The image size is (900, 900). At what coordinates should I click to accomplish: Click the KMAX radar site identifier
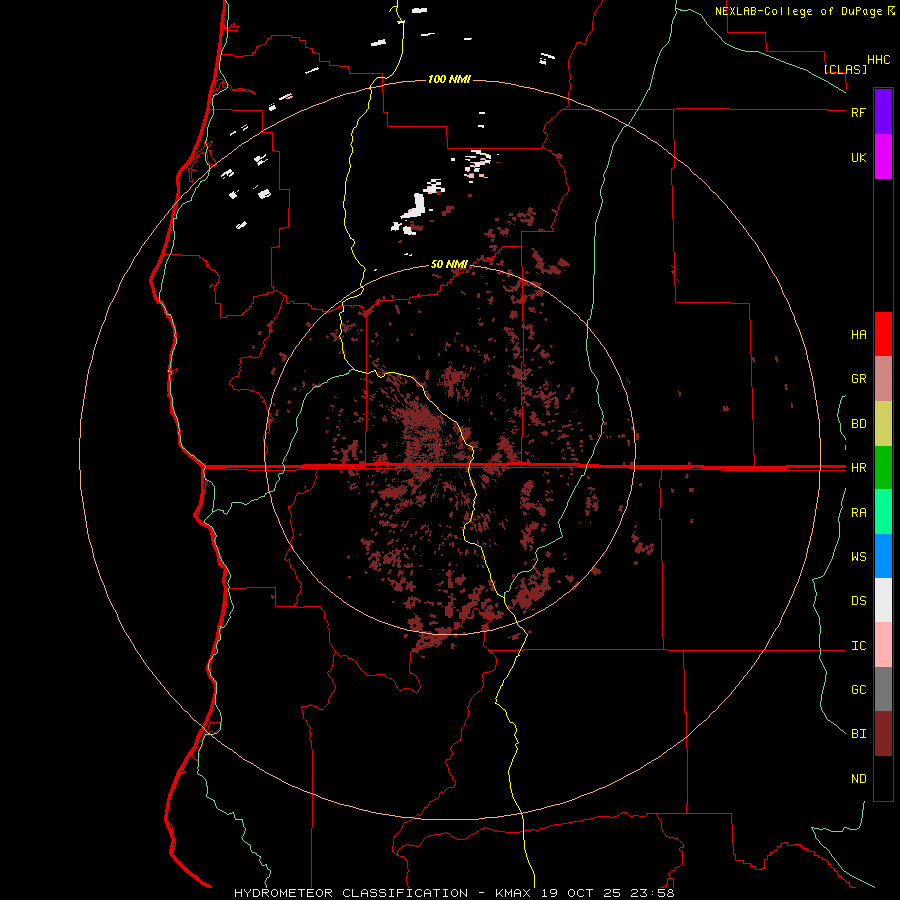coord(513,893)
